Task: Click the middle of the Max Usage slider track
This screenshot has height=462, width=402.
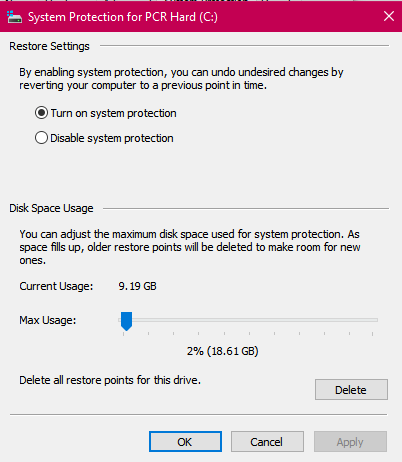Action: (248, 320)
